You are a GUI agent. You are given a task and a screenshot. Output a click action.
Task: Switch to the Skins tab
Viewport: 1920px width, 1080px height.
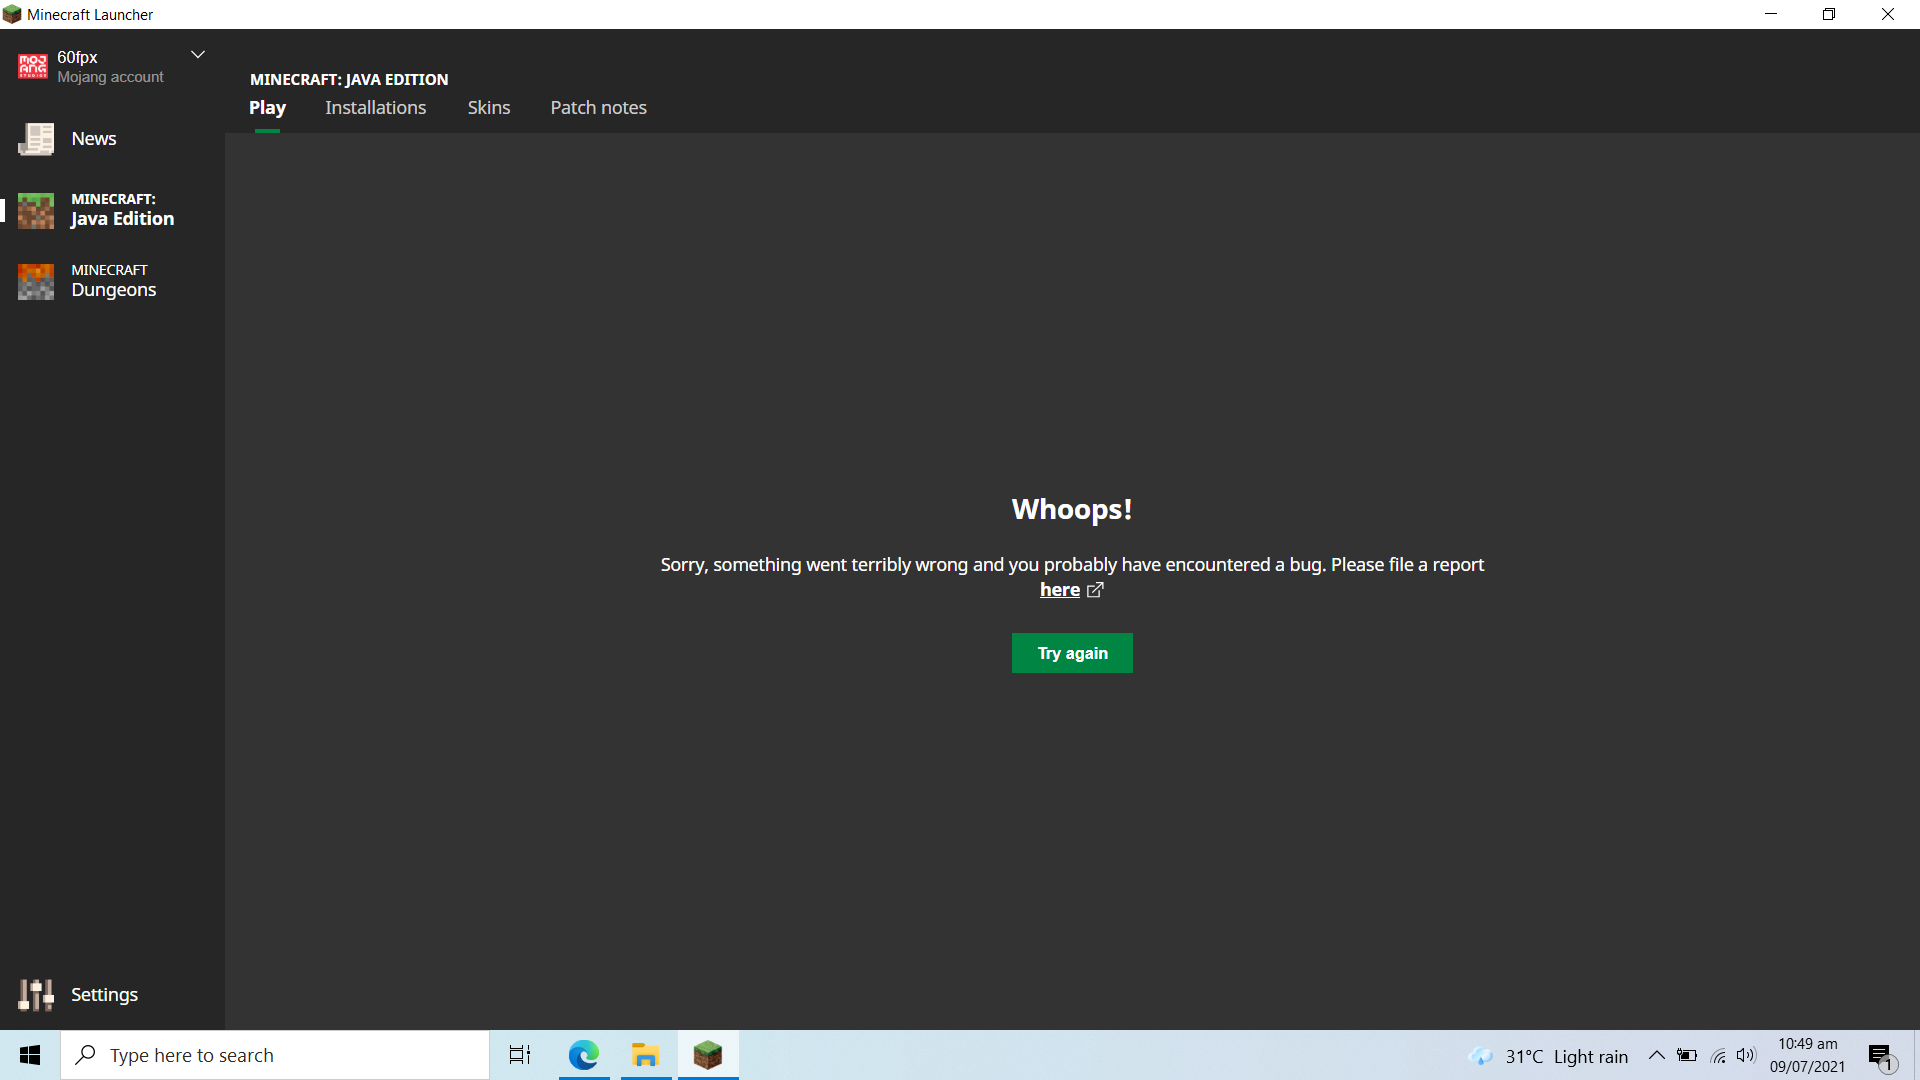(x=489, y=107)
